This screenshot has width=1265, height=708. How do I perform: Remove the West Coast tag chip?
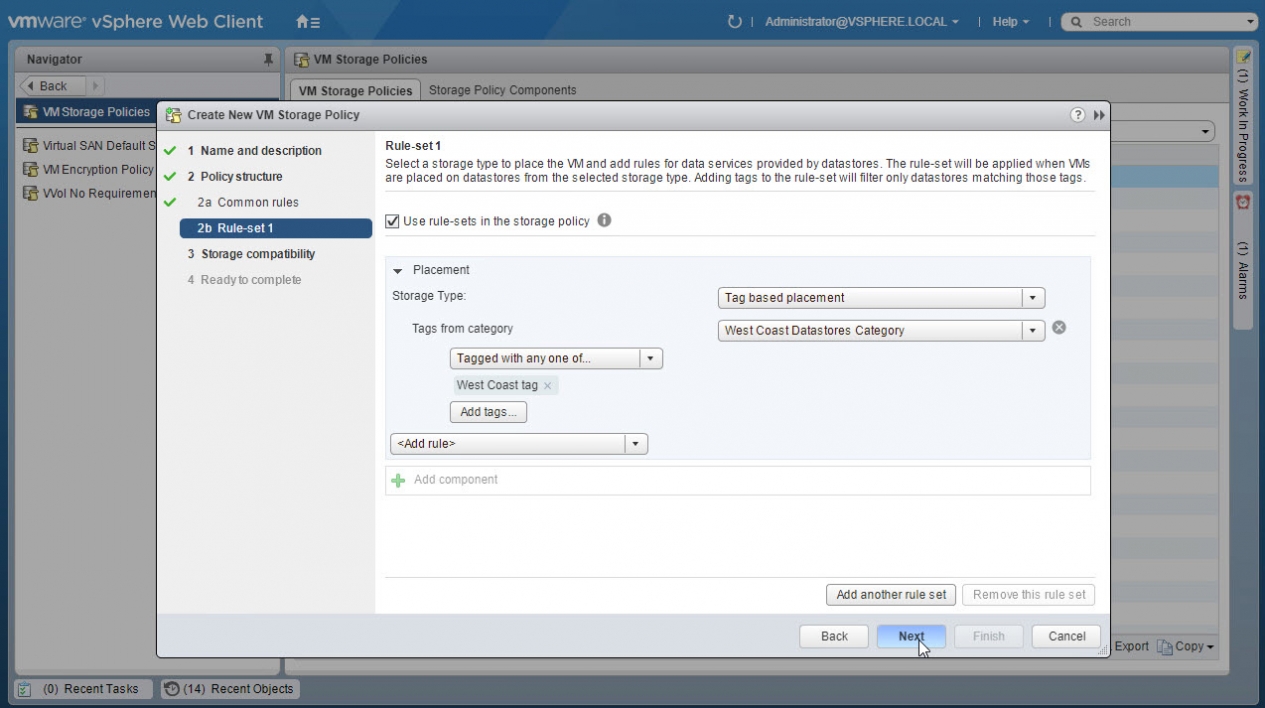pos(547,386)
